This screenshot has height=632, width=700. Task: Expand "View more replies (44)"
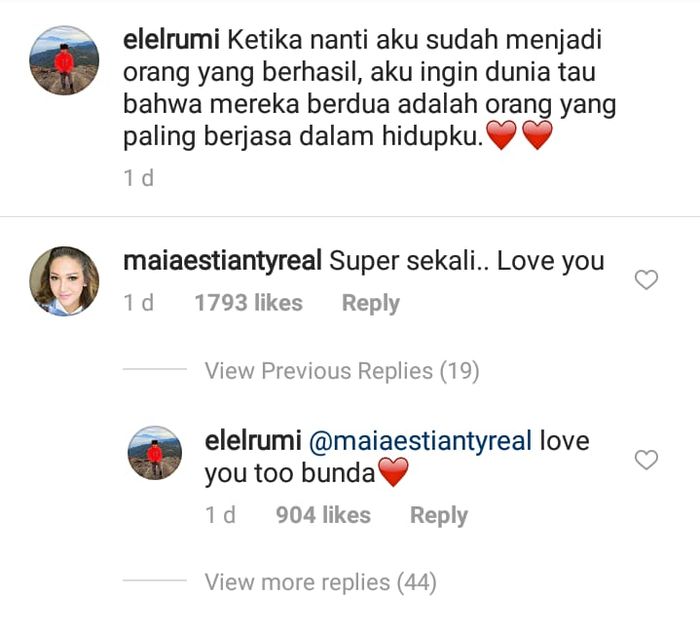coord(320,582)
